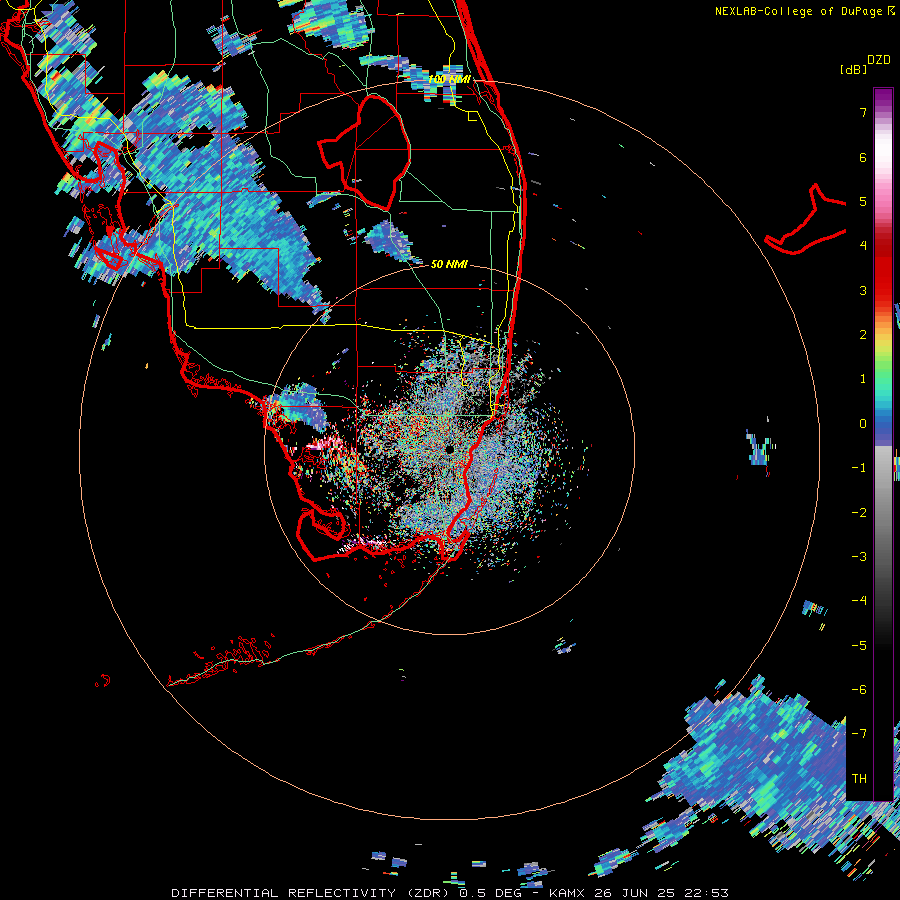Screen dimensions: 900x900
Task: Click the -1 value on color scale
Action: click(x=859, y=468)
